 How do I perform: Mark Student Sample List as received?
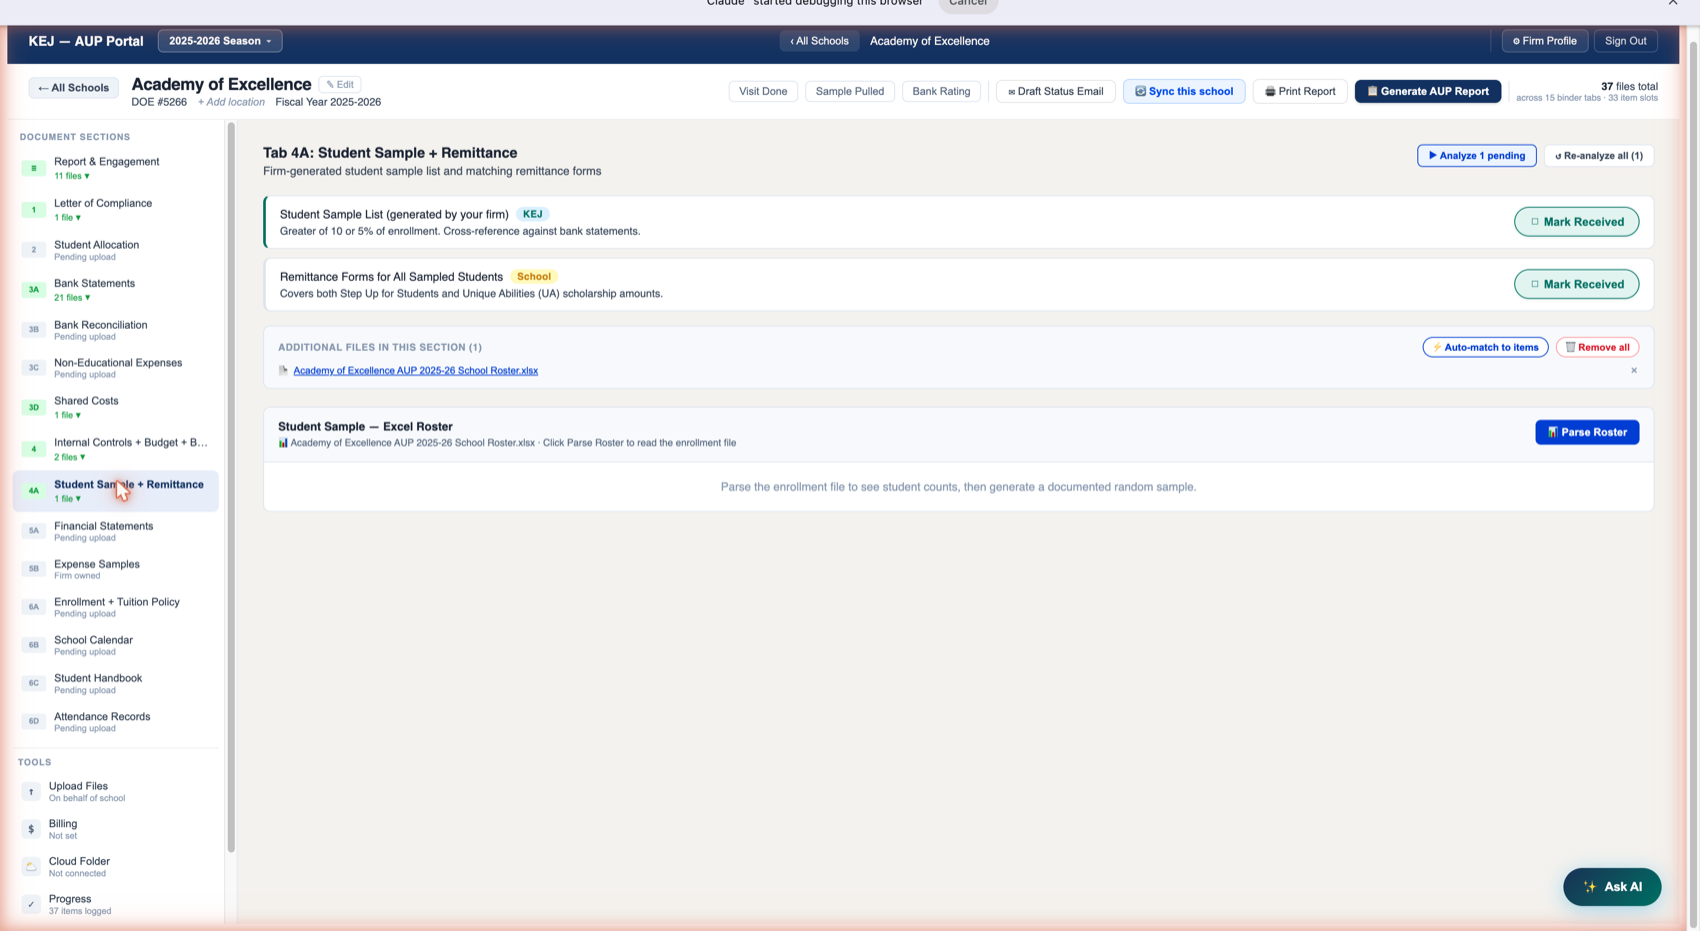pyautogui.click(x=1576, y=222)
